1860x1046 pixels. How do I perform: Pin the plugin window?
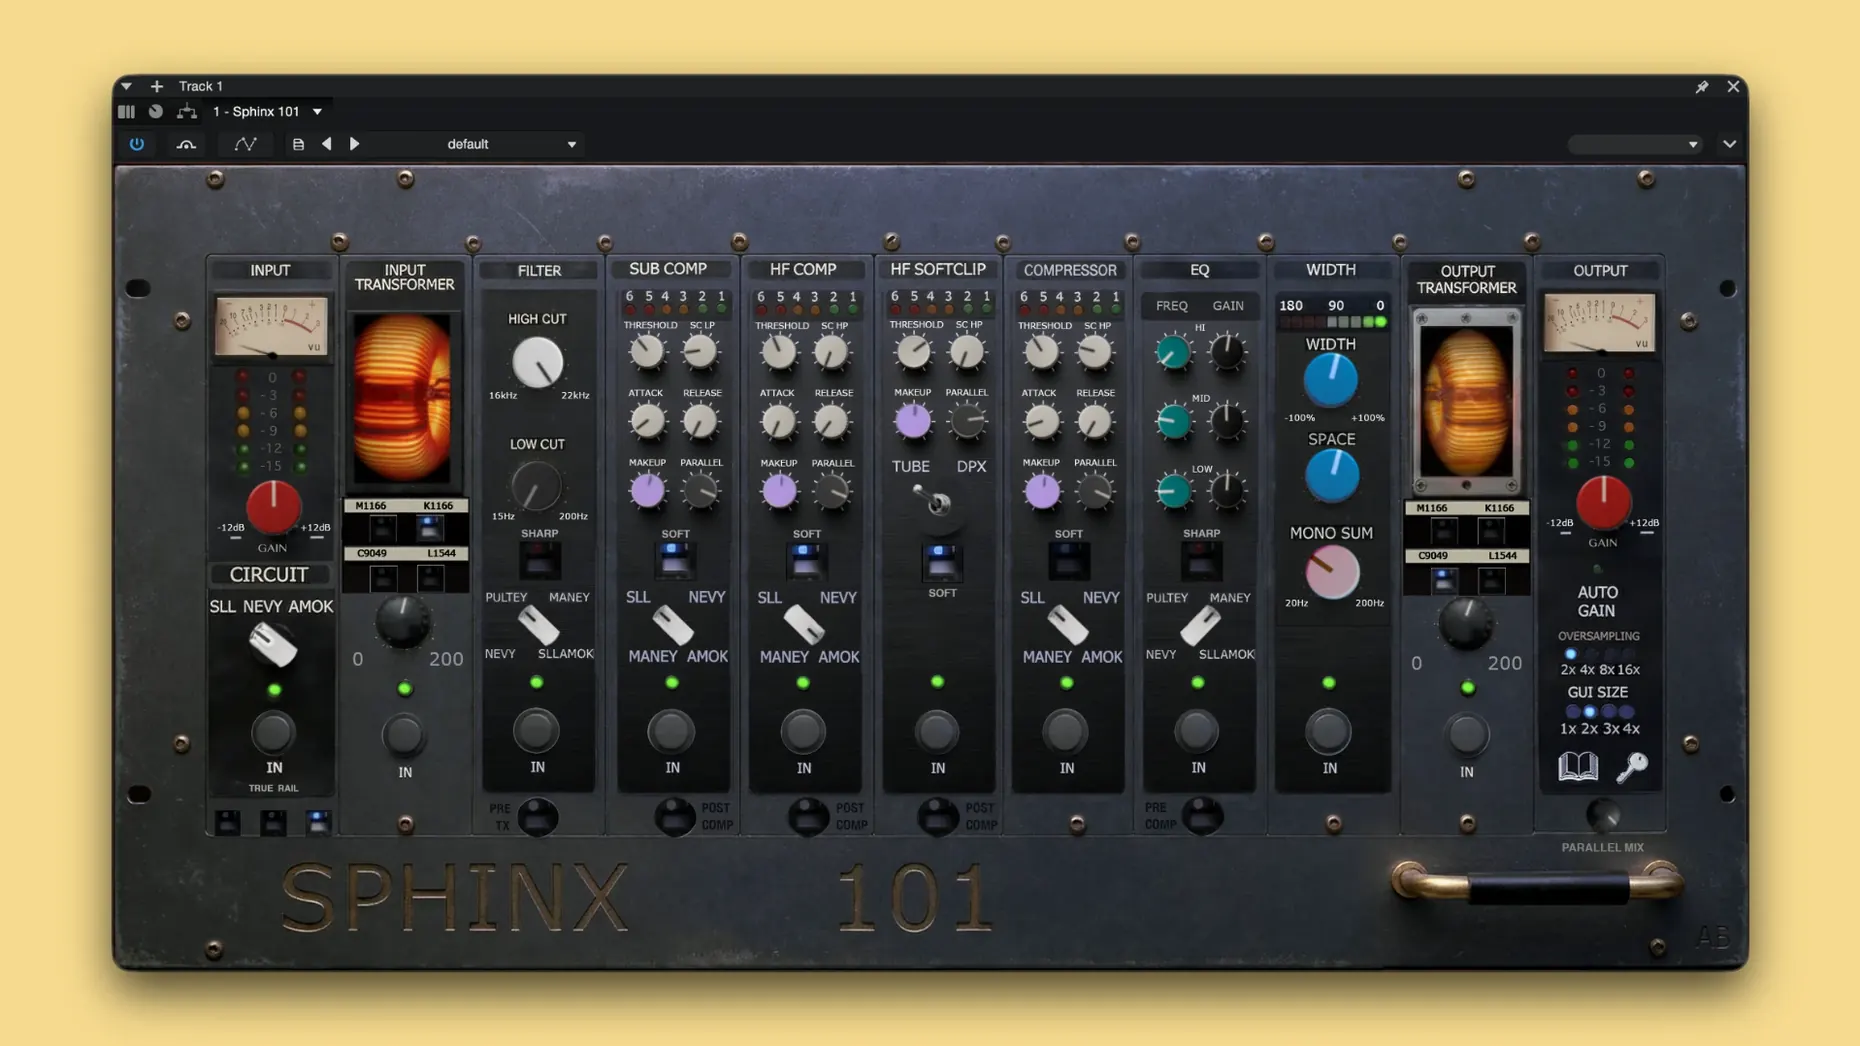(x=1702, y=87)
